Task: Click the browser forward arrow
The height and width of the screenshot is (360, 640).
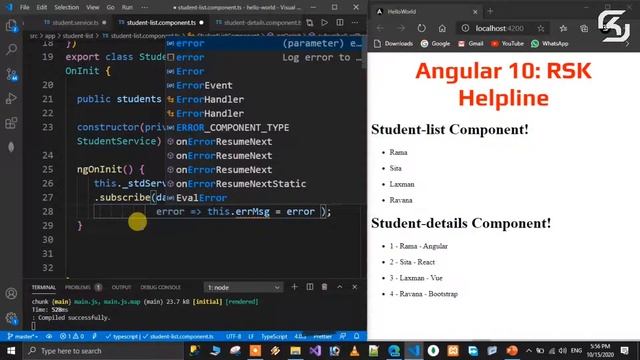Action: tap(401, 28)
